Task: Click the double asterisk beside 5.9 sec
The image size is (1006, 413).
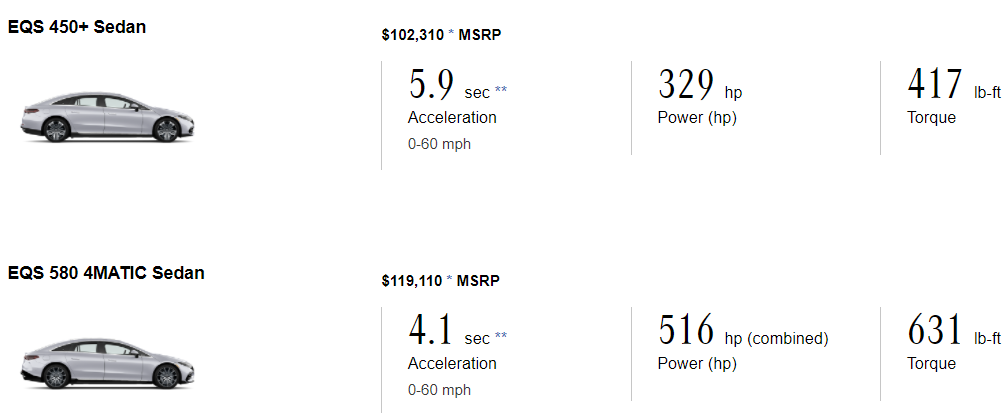Action: [x=500, y=90]
